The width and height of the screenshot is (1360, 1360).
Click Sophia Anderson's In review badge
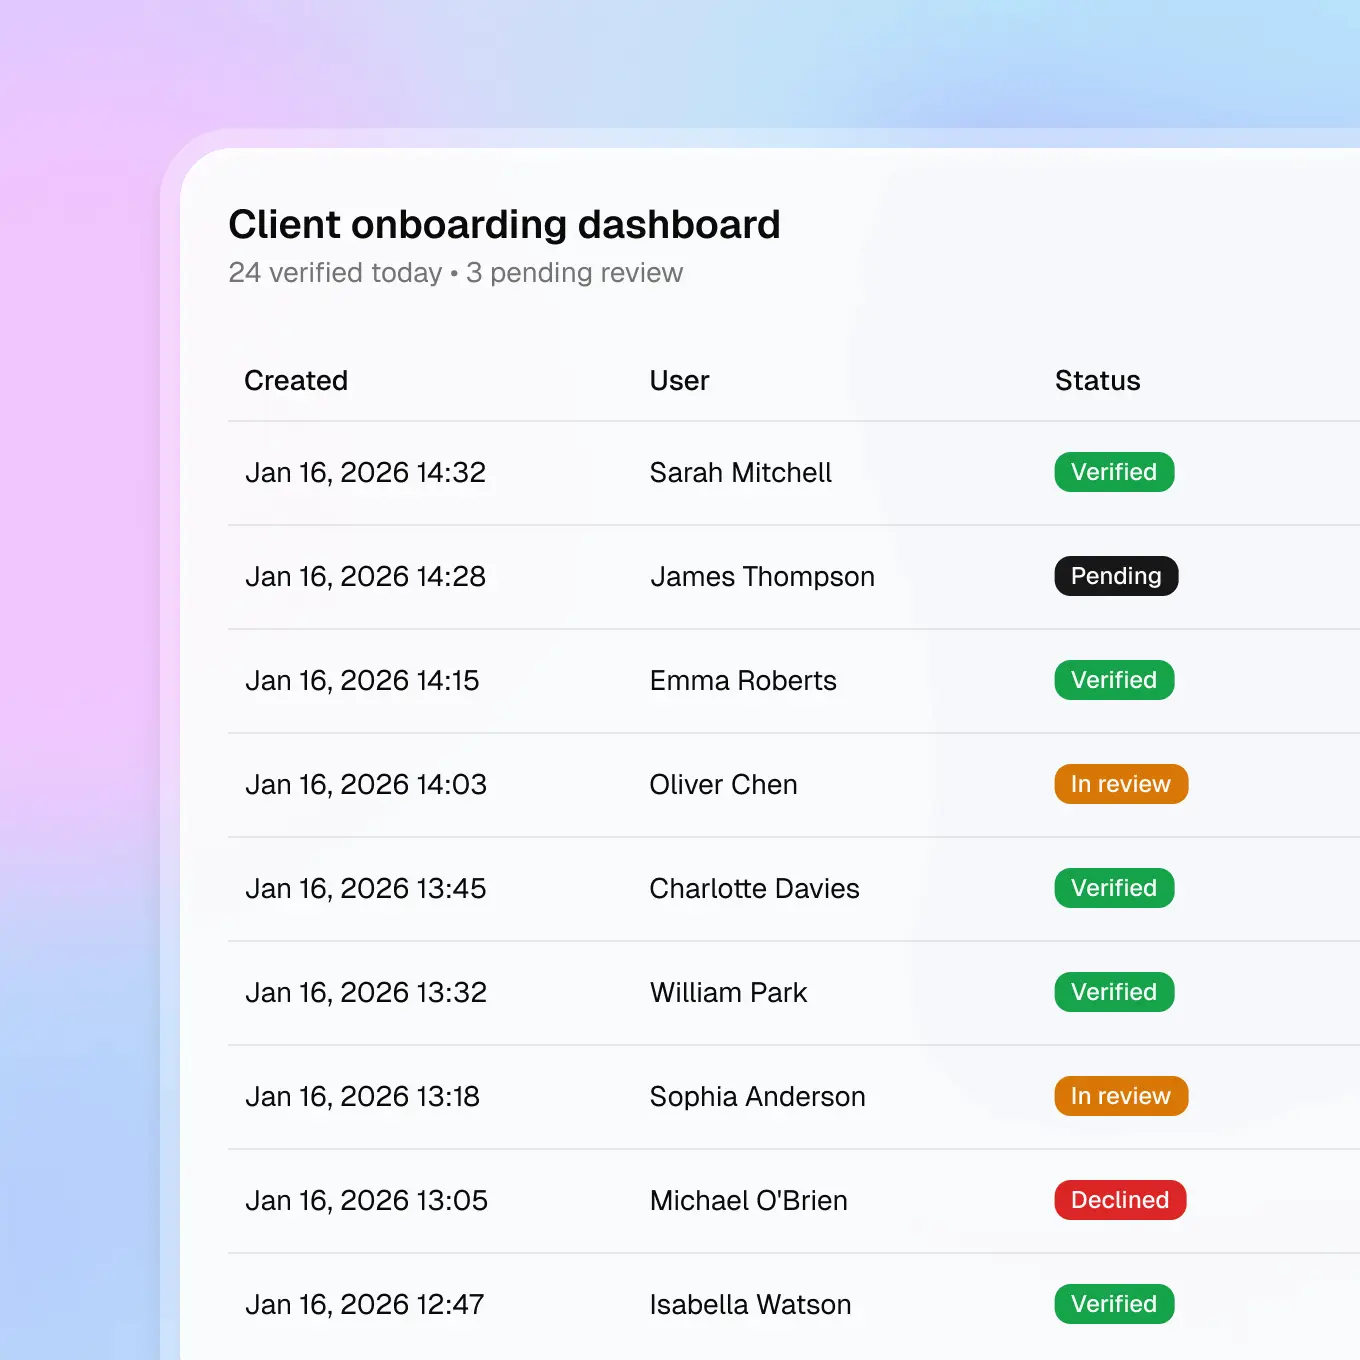1121,1096
